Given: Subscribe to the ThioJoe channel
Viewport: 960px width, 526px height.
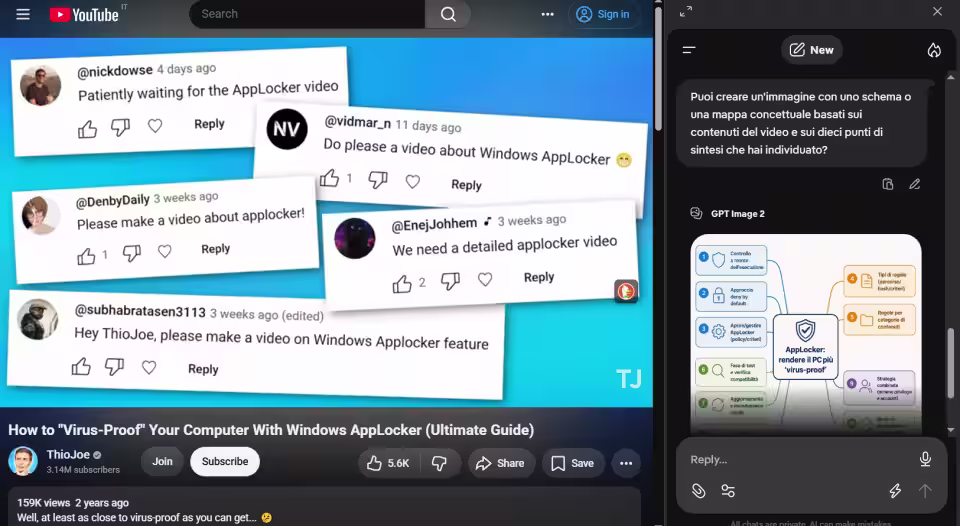Looking at the screenshot, I should [225, 462].
